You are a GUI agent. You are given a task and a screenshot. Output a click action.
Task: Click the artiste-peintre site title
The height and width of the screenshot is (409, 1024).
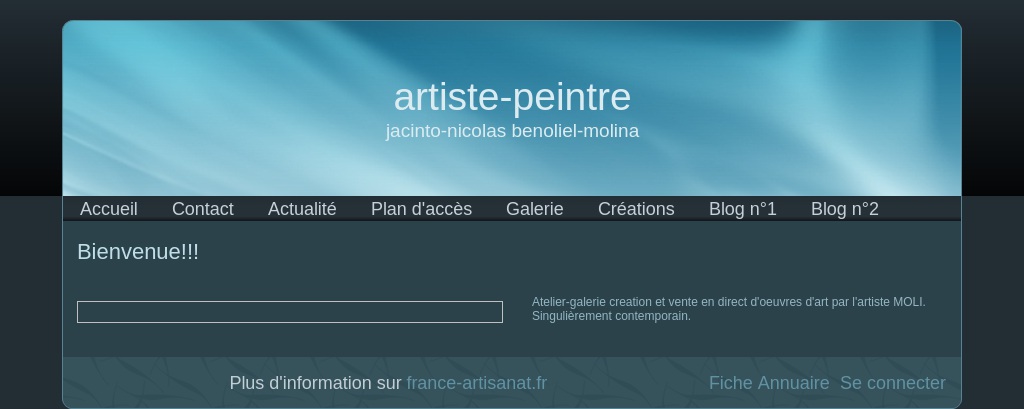[x=512, y=97]
